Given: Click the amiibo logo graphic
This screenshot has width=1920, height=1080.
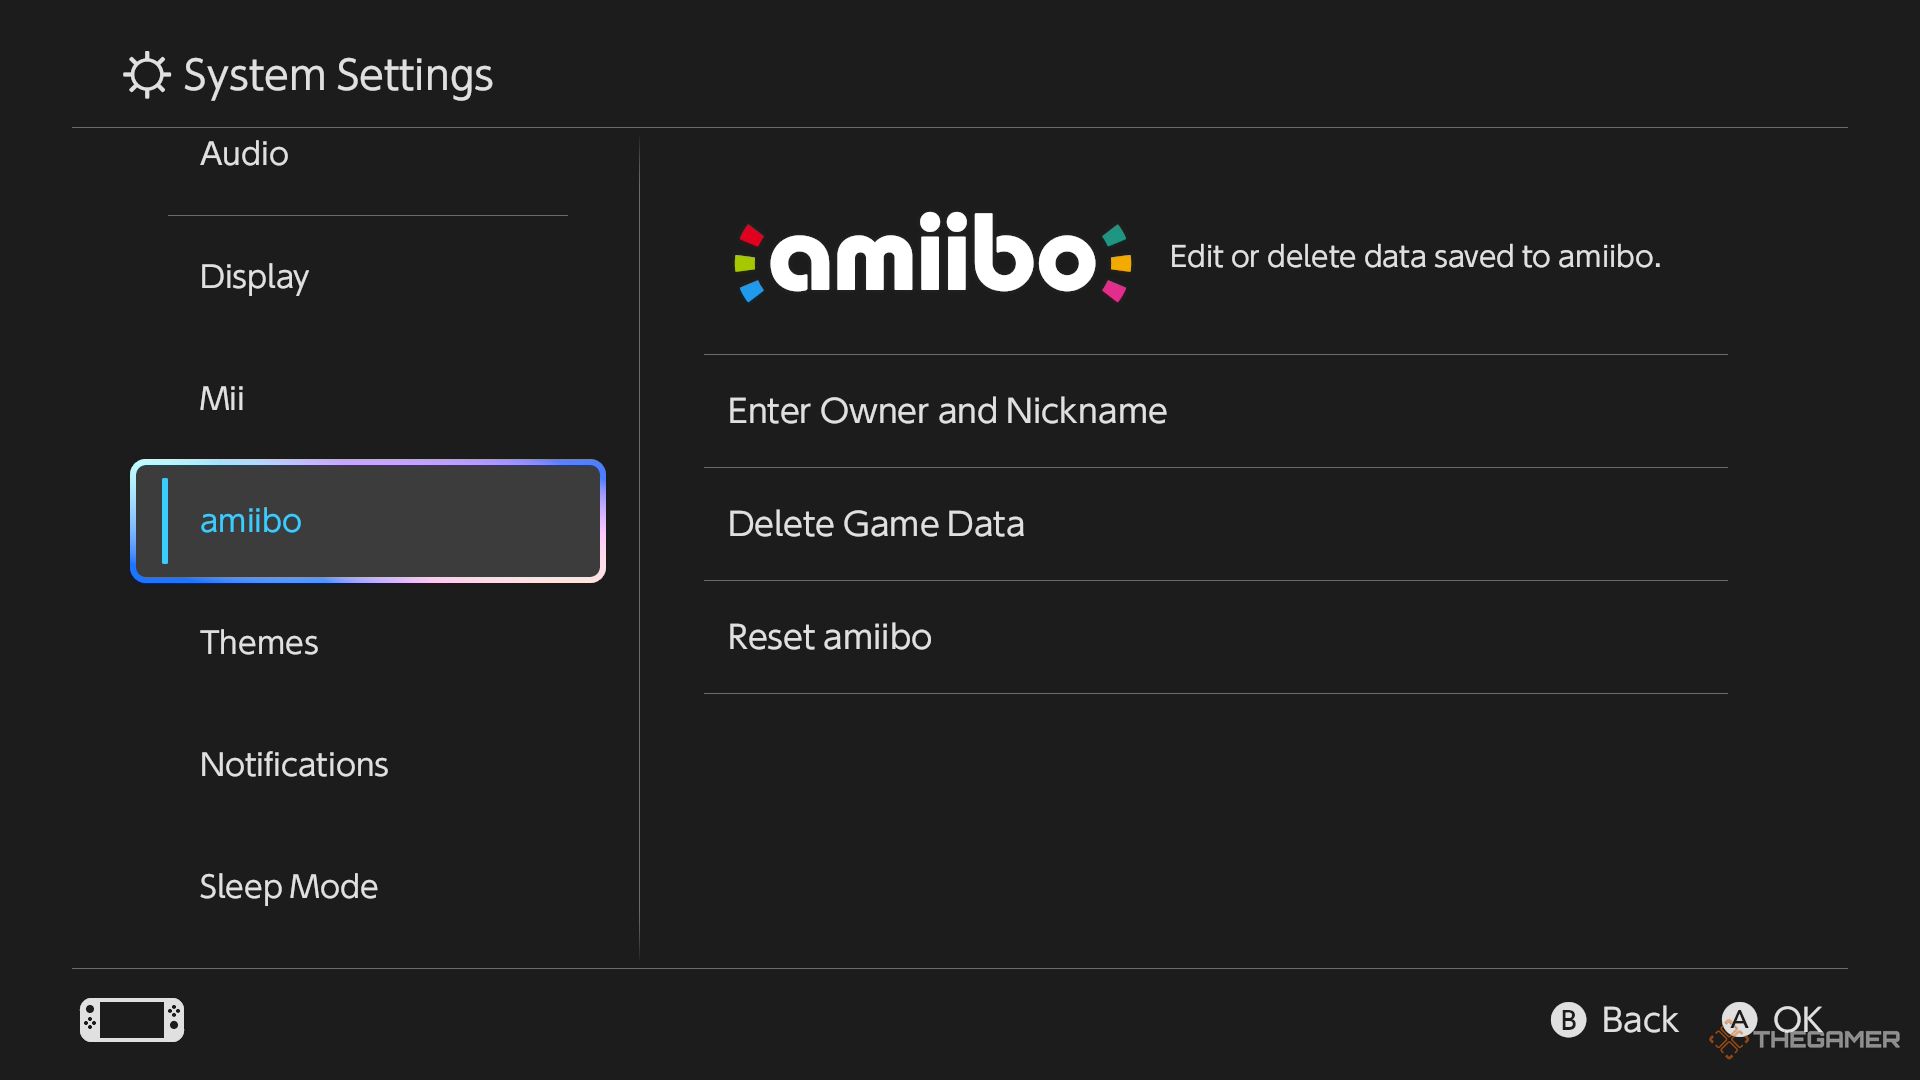Looking at the screenshot, I should (x=933, y=256).
